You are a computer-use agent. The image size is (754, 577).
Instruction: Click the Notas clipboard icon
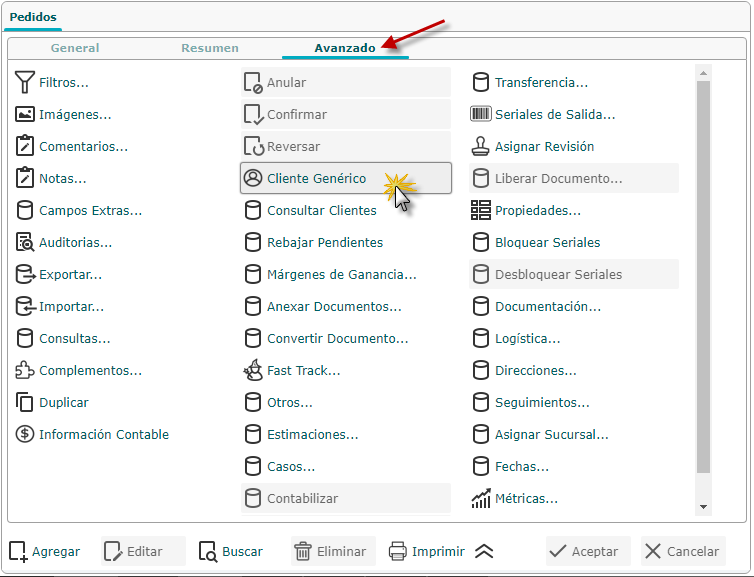(x=25, y=178)
